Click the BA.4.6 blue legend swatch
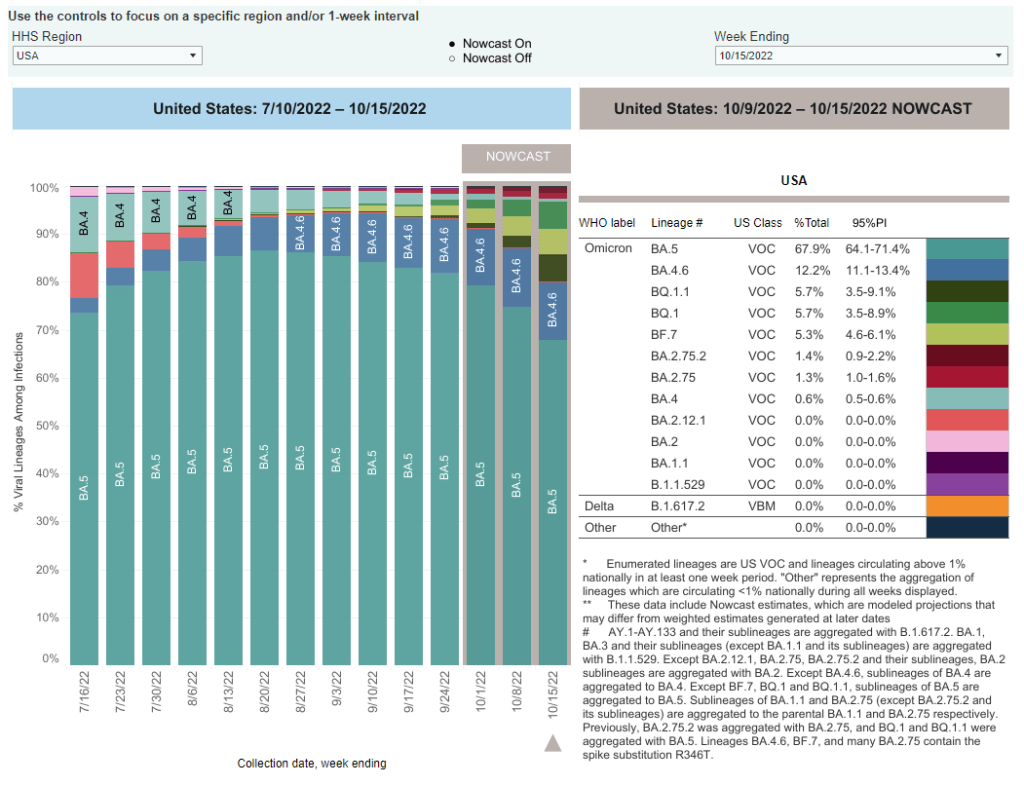This screenshot has height=785, width=1024. click(967, 270)
